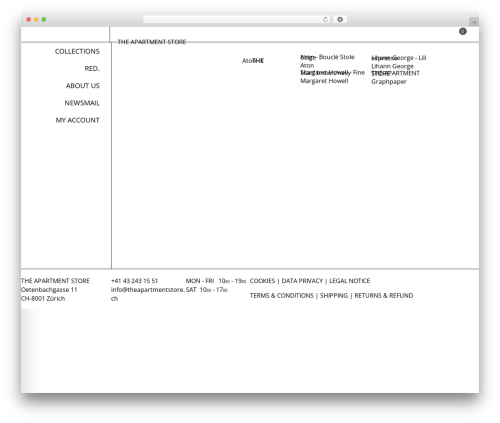Click THE APARTMENT STORE footer name
Viewport: 500px width, 423px height.
(x=55, y=281)
